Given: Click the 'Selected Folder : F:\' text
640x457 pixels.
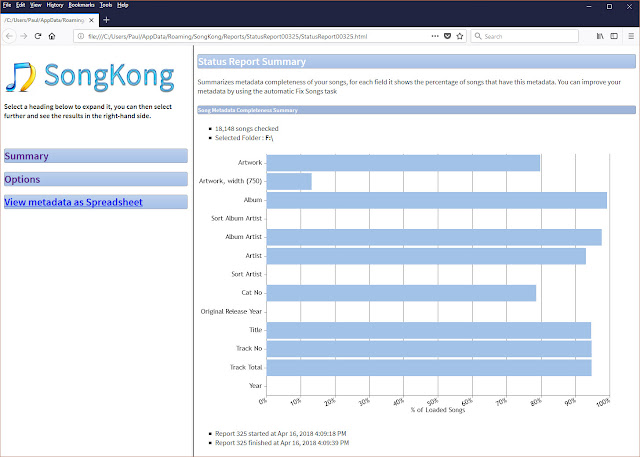Looking at the screenshot, I should [244, 138].
